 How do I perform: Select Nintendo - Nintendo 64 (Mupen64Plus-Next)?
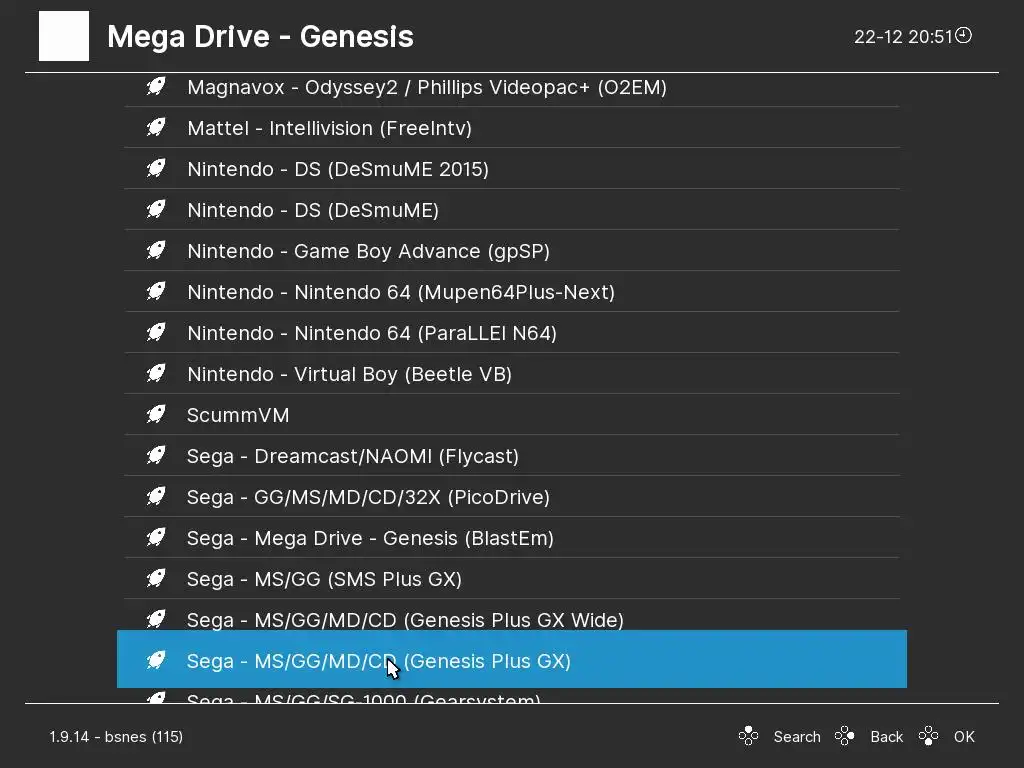pyautogui.click(x=512, y=291)
